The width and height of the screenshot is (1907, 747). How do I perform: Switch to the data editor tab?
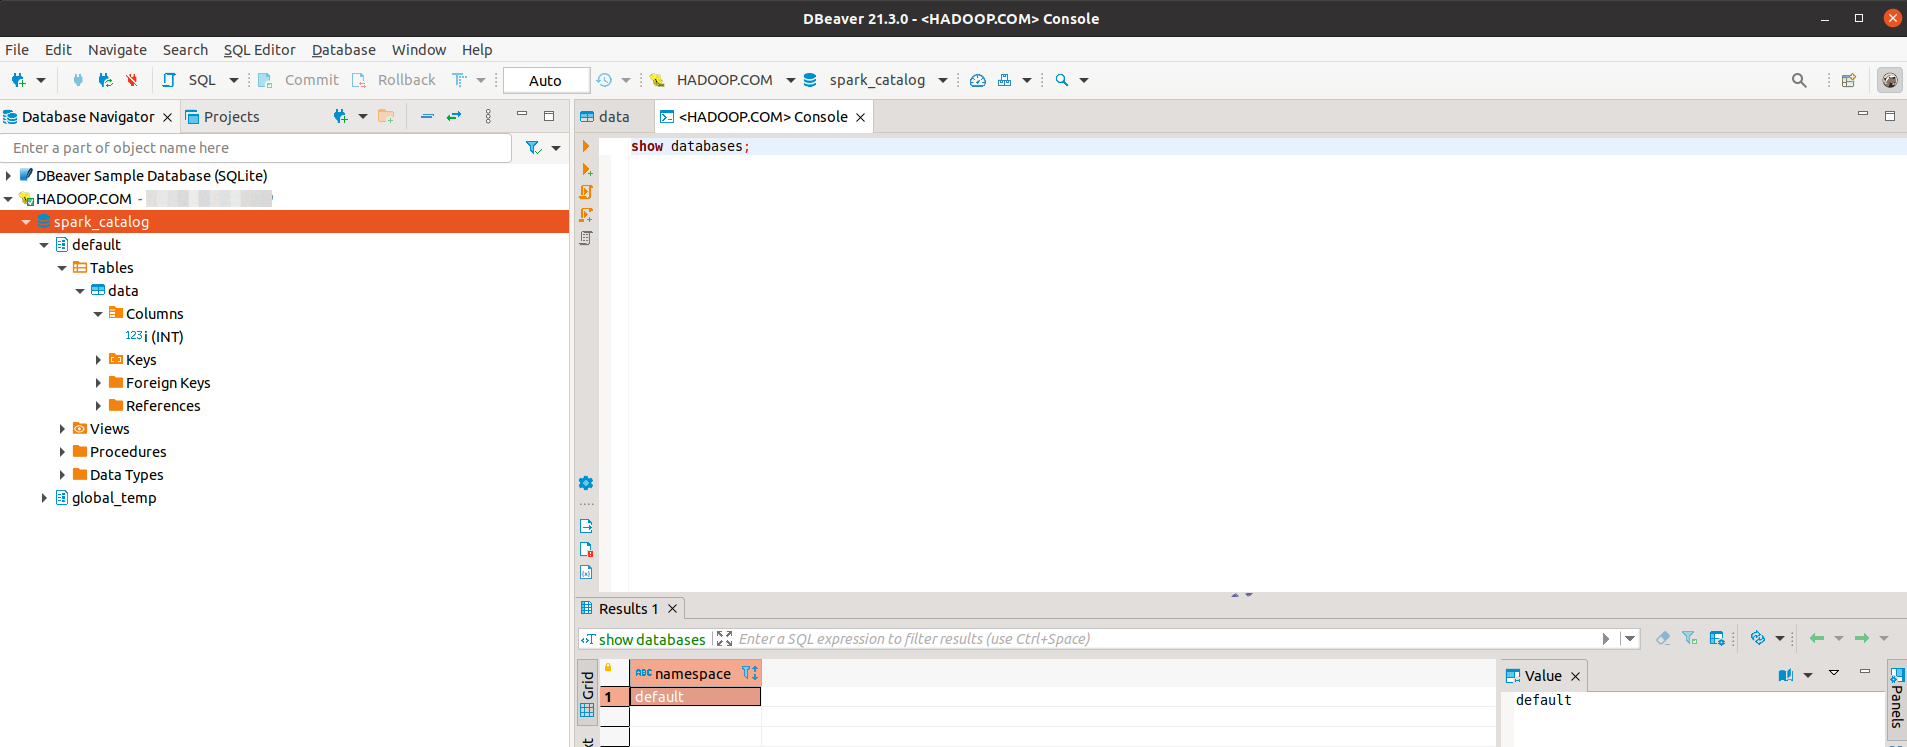606,117
